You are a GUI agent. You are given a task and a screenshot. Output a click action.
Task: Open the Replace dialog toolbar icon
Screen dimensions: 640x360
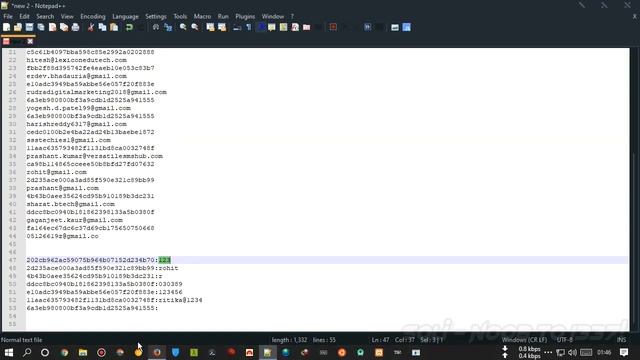pyautogui.click(x=168, y=27)
